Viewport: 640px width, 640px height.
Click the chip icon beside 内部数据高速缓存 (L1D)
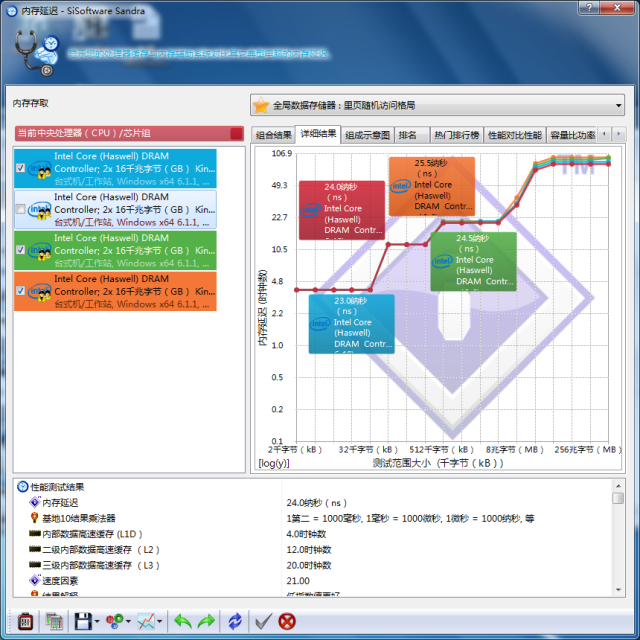pos(35,533)
